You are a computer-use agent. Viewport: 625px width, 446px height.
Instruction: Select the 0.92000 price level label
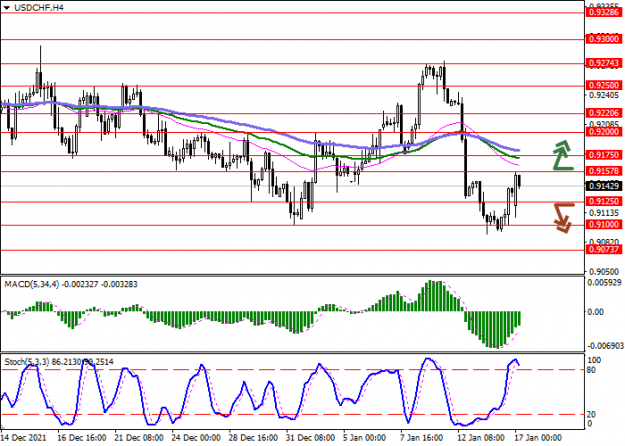pyautogui.click(x=604, y=132)
